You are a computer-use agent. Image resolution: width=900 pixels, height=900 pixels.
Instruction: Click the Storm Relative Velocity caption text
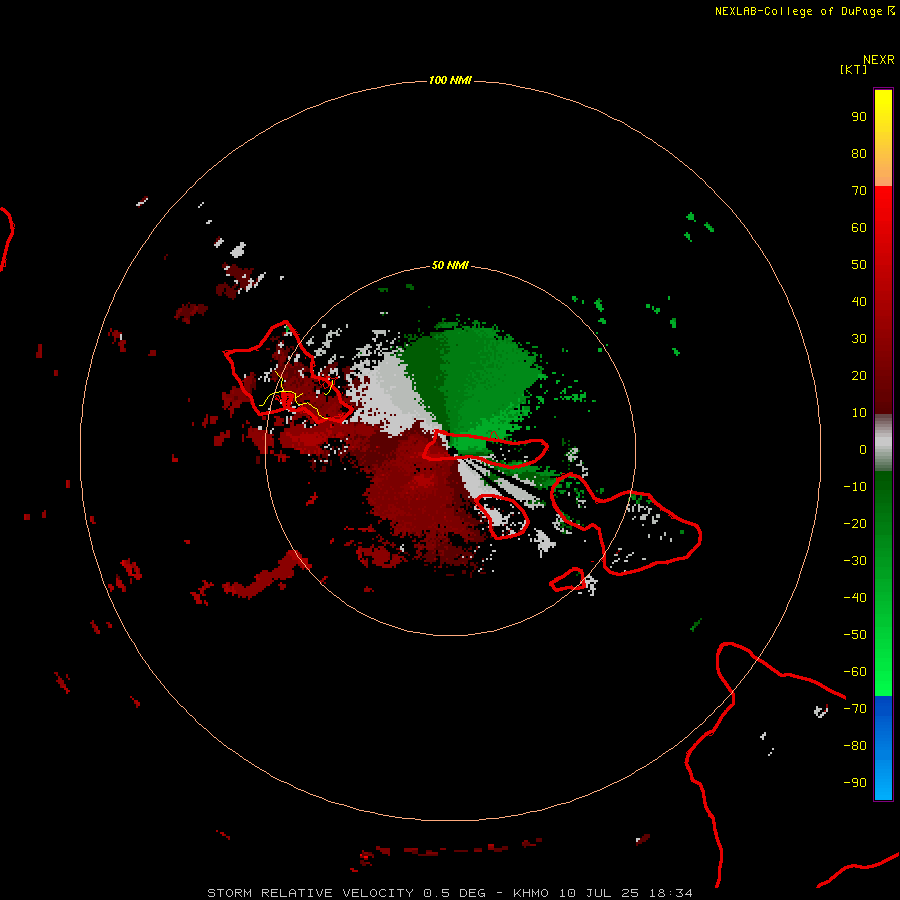click(450, 893)
